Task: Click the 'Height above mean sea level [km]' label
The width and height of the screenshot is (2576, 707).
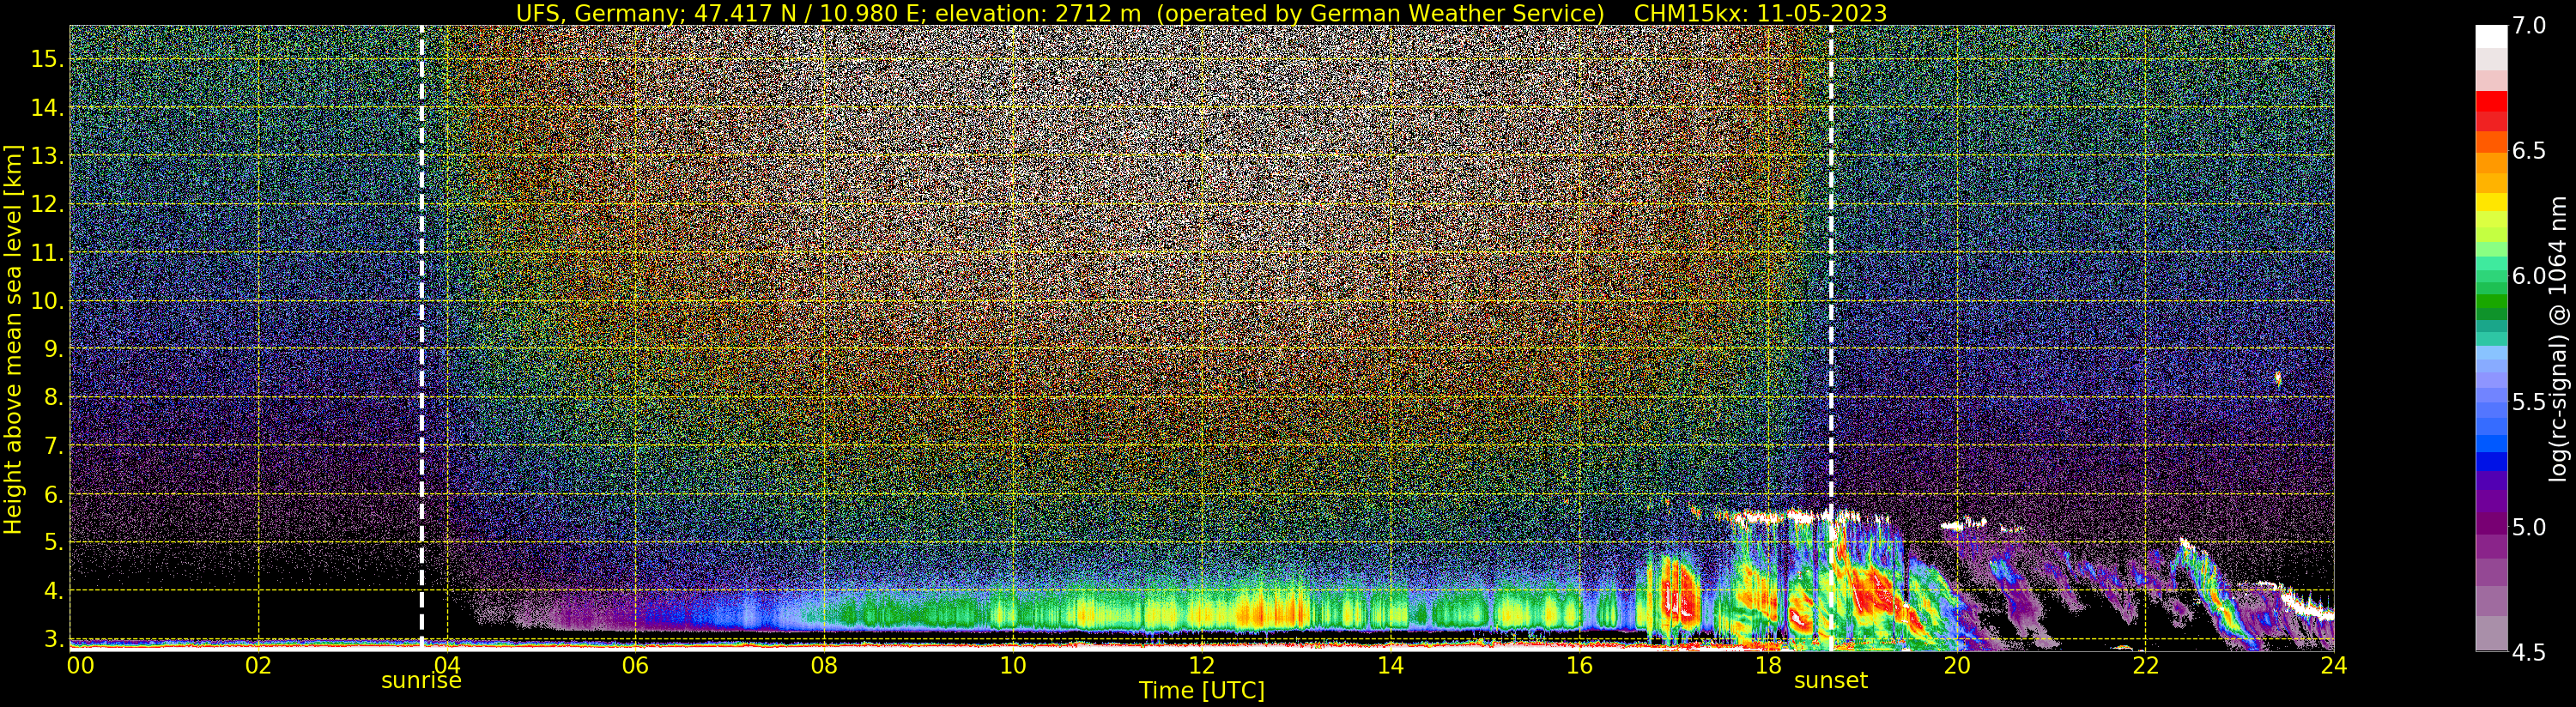Action: [13, 337]
